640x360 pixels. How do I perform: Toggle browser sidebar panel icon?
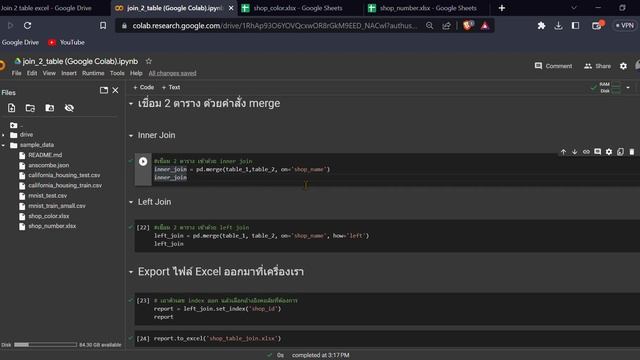point(576,25)
